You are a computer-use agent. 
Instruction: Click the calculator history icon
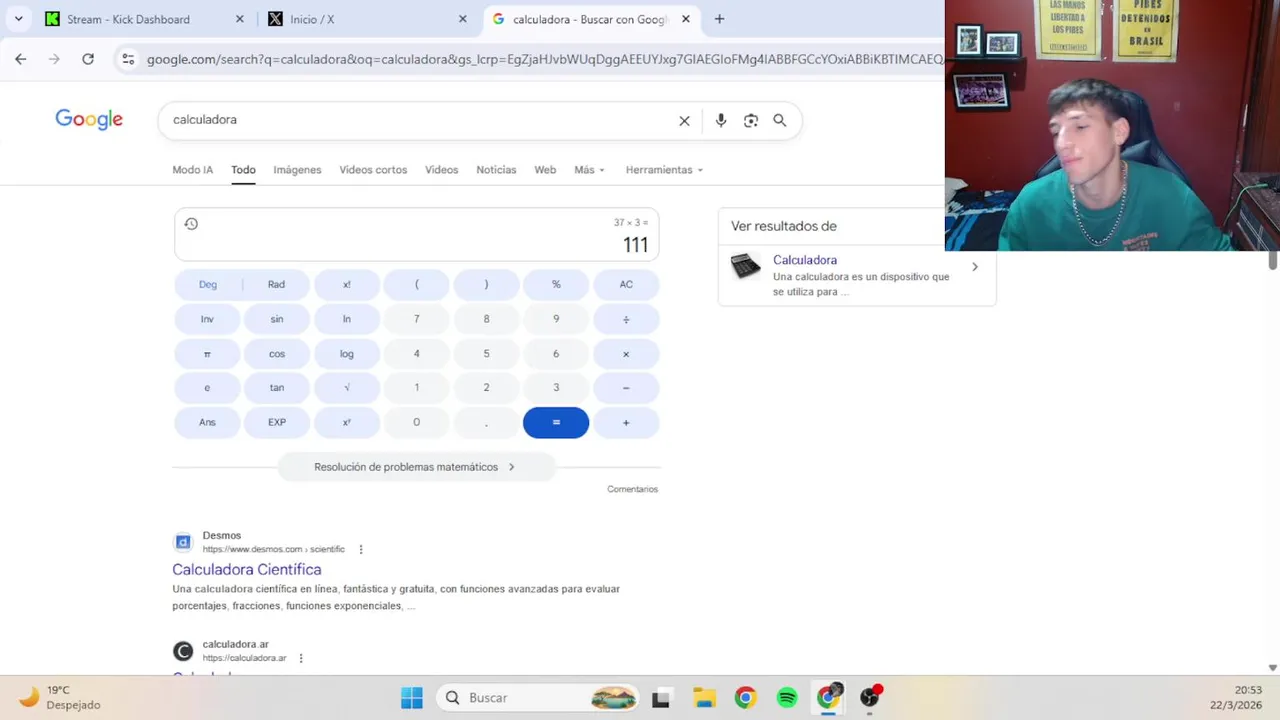[191, 224]
